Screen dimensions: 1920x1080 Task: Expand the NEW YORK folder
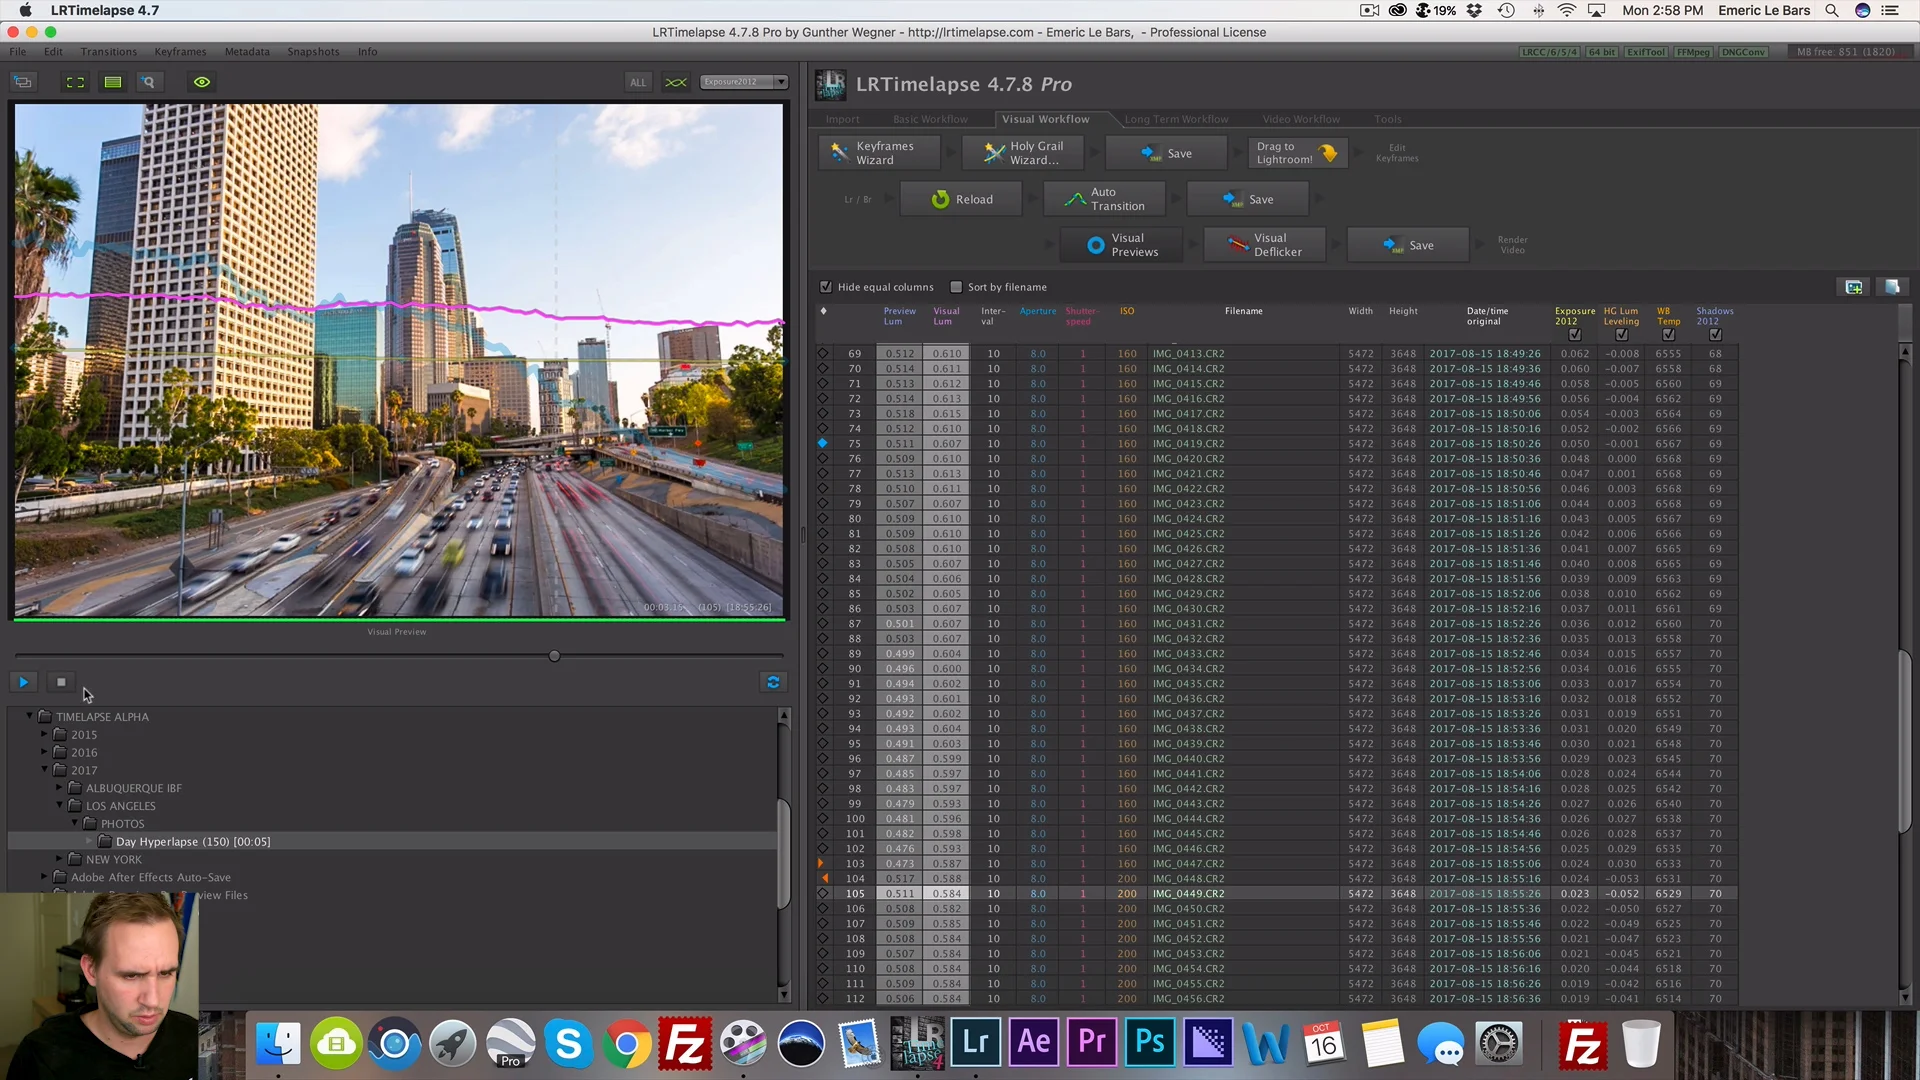[x=59, y=859]
